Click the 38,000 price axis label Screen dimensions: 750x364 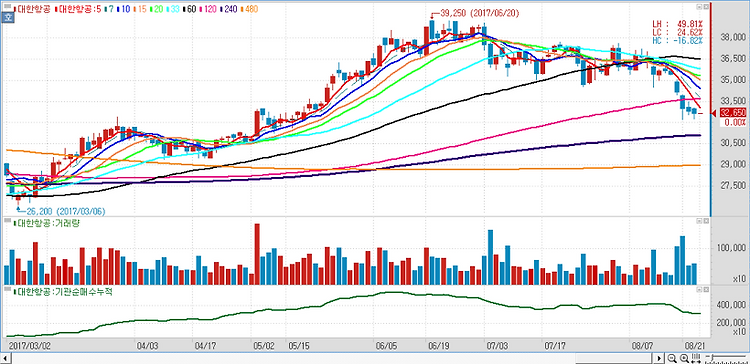coord(734,37)
